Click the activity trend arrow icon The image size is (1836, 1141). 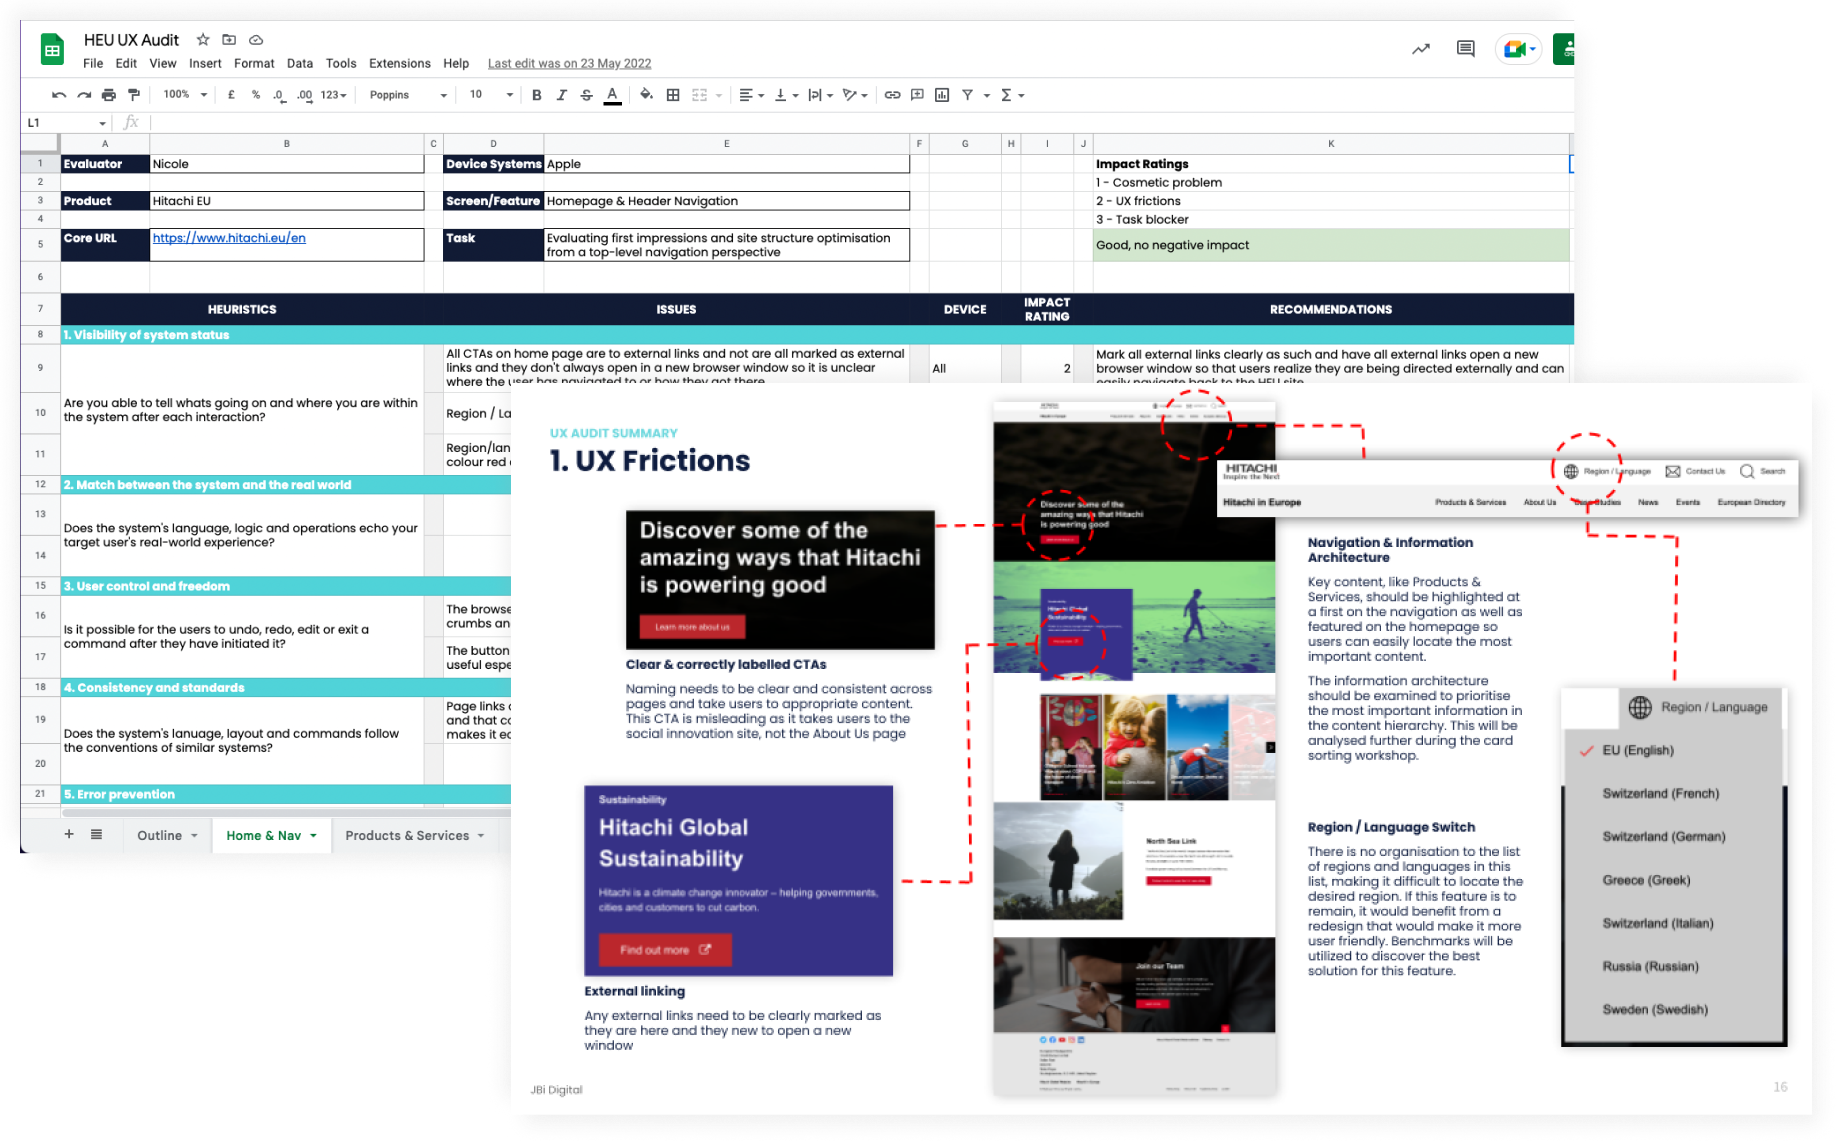[1421, 48]
